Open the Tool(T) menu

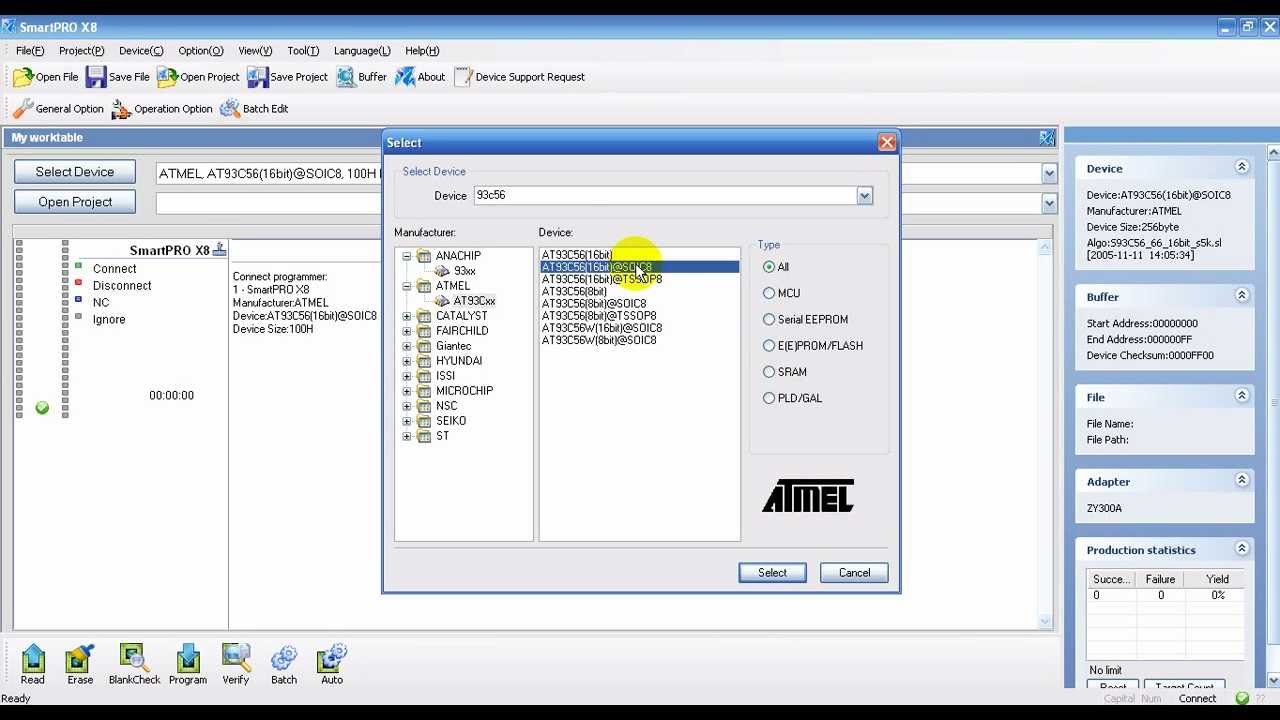[303, 51]
